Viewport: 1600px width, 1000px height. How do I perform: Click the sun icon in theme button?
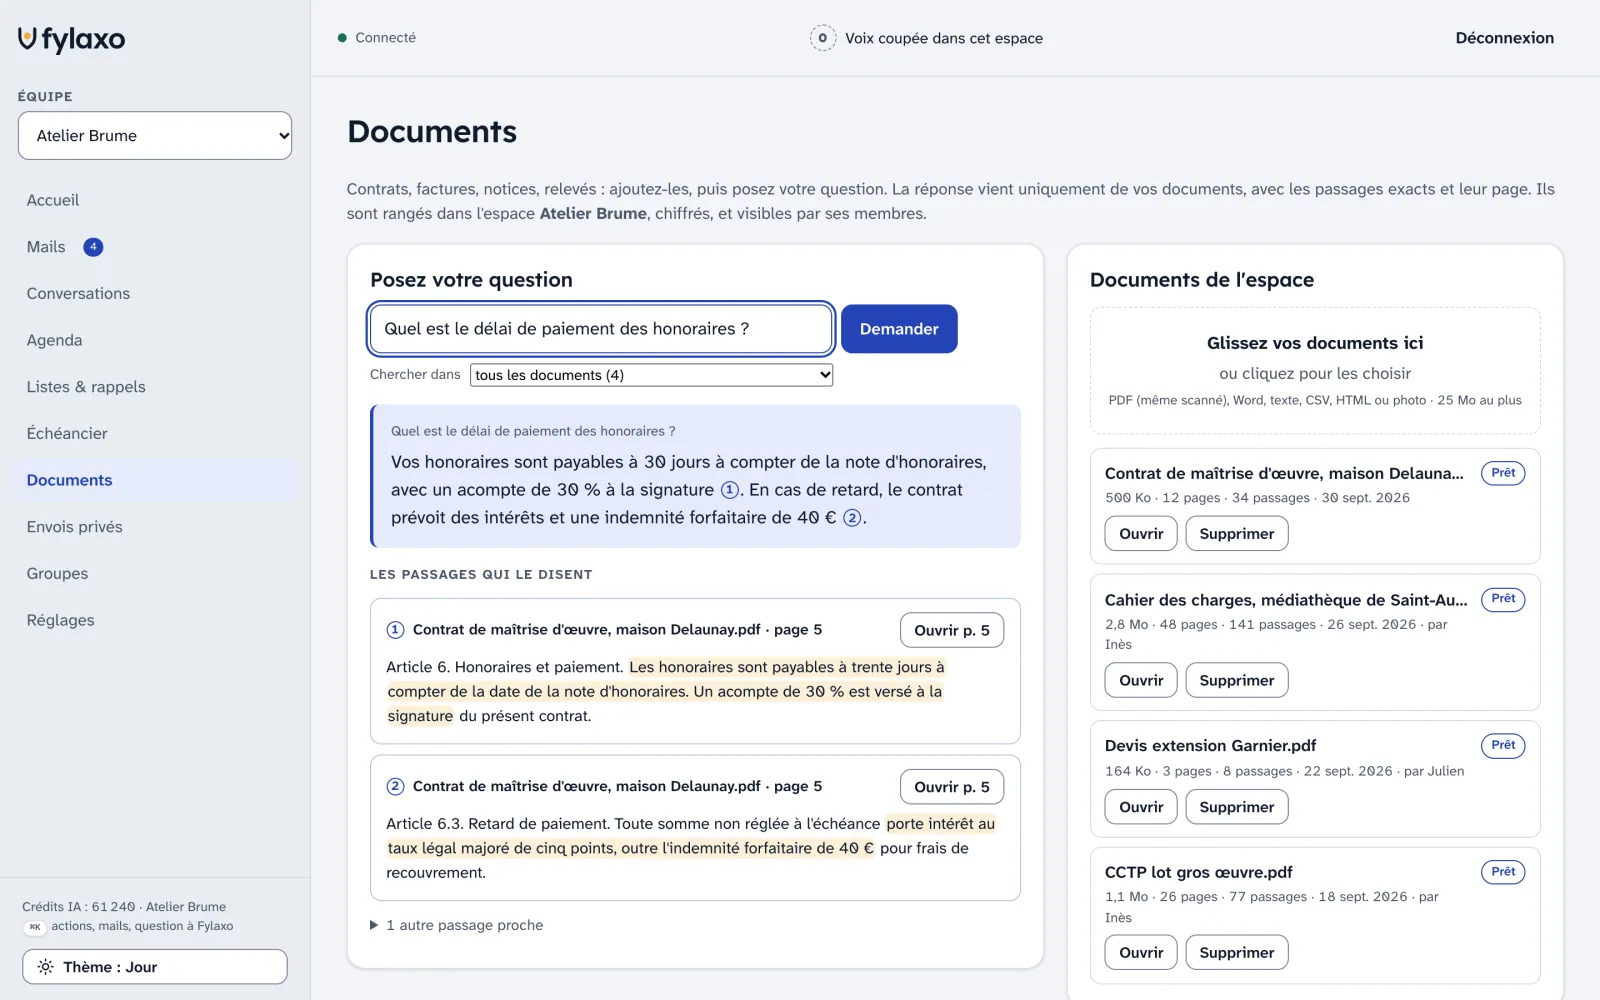[45, 967]
